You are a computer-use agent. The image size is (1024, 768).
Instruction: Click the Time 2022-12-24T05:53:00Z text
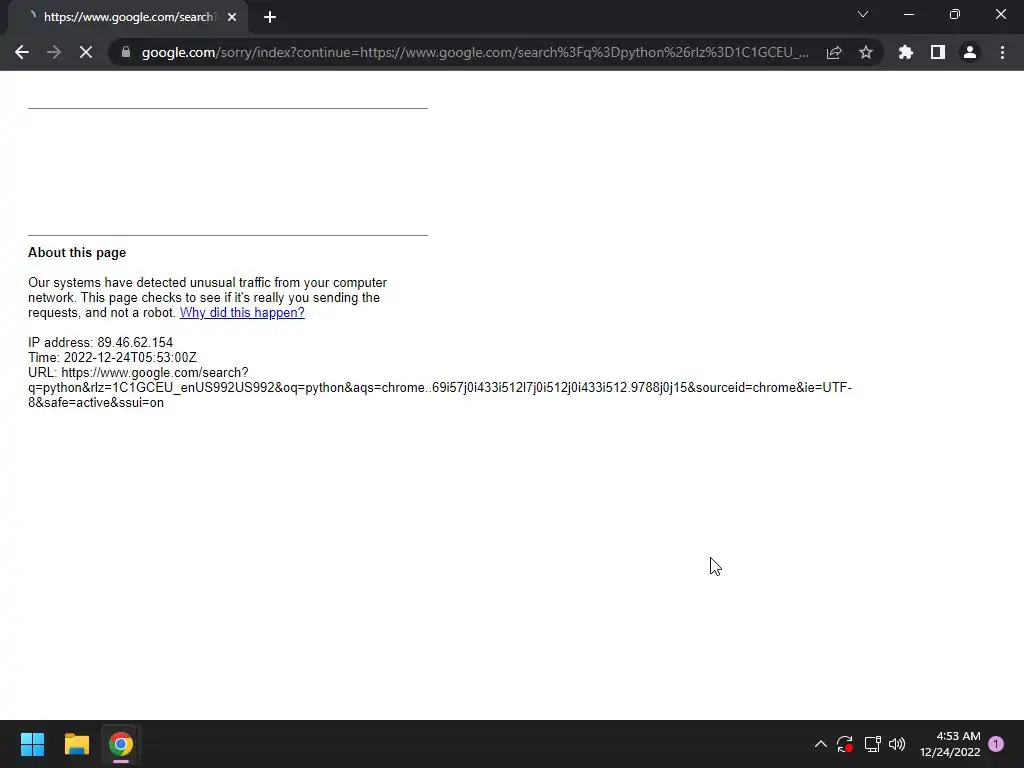112,357
